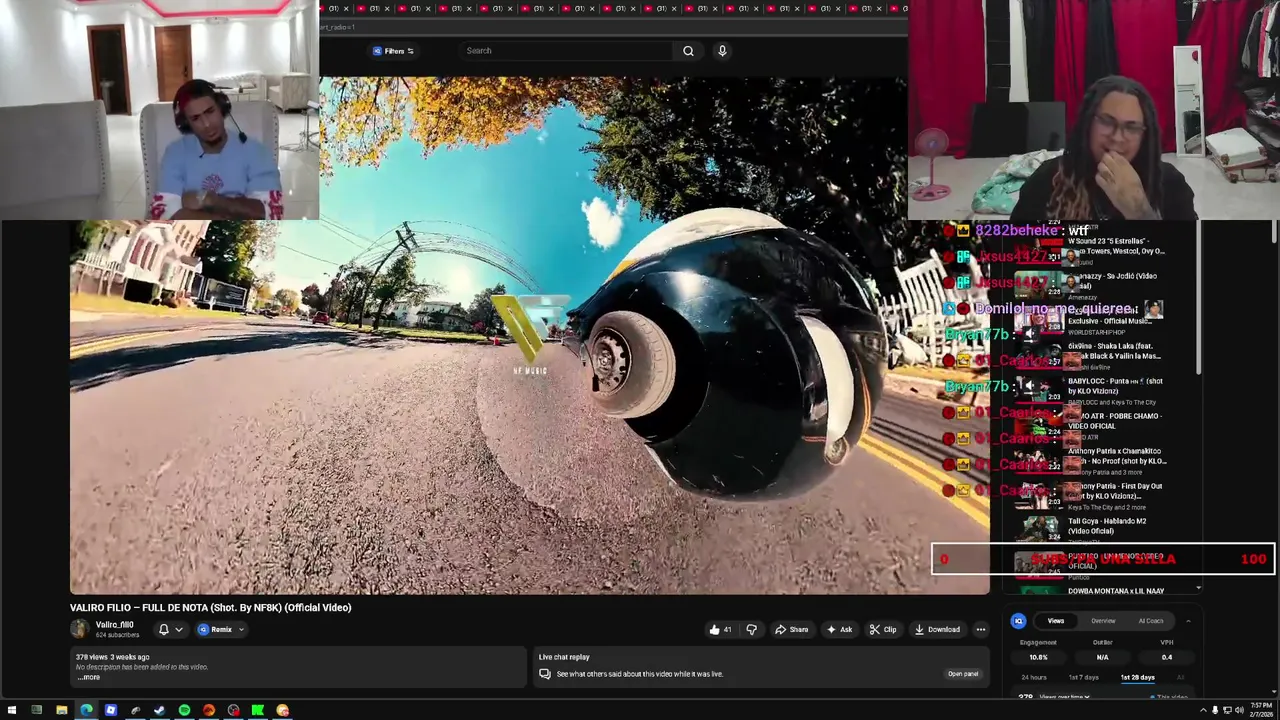Select the 1st 28 days range tab

click(x=1137, y=678)
